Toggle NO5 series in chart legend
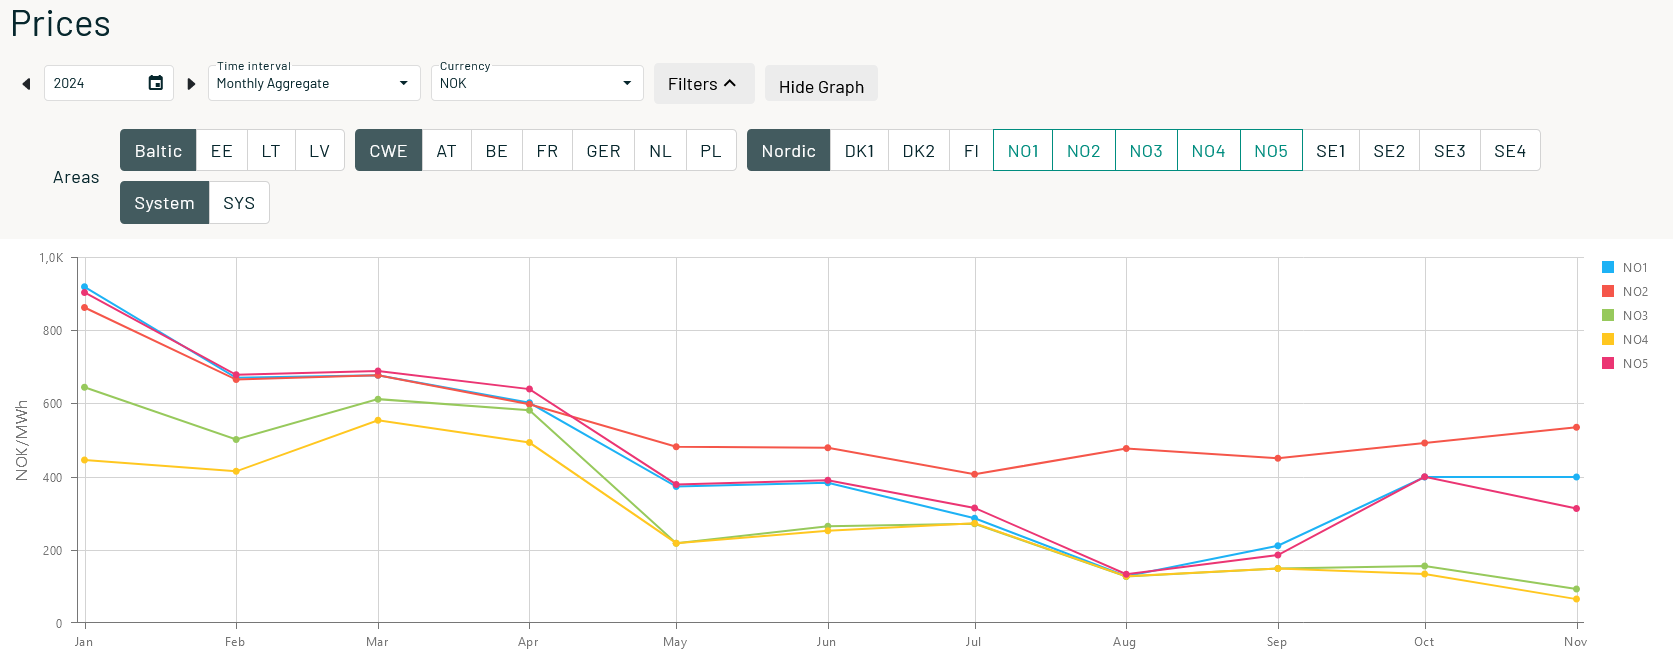Image resolution: width=1673 pixels, height=655 pixels. click(x=1625, y=364)
